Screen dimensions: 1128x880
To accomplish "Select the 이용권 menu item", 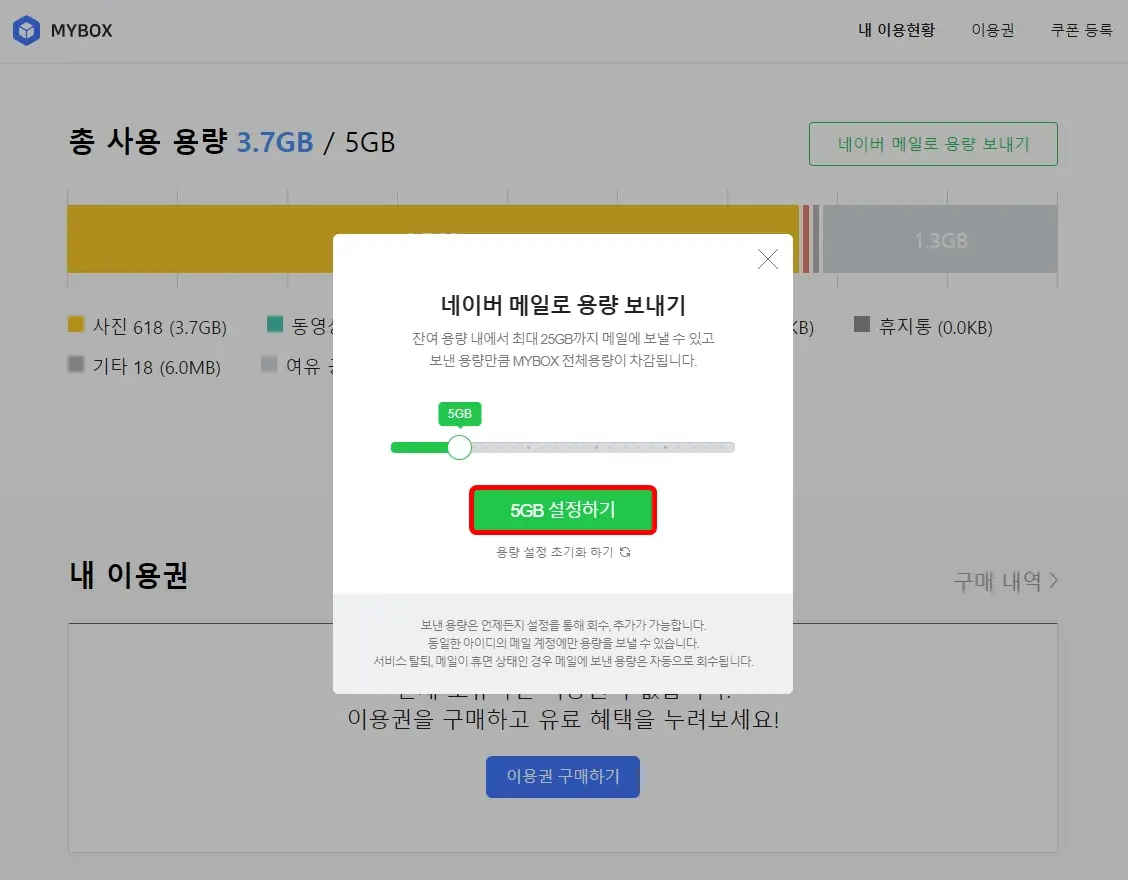I will click(993, 30).
